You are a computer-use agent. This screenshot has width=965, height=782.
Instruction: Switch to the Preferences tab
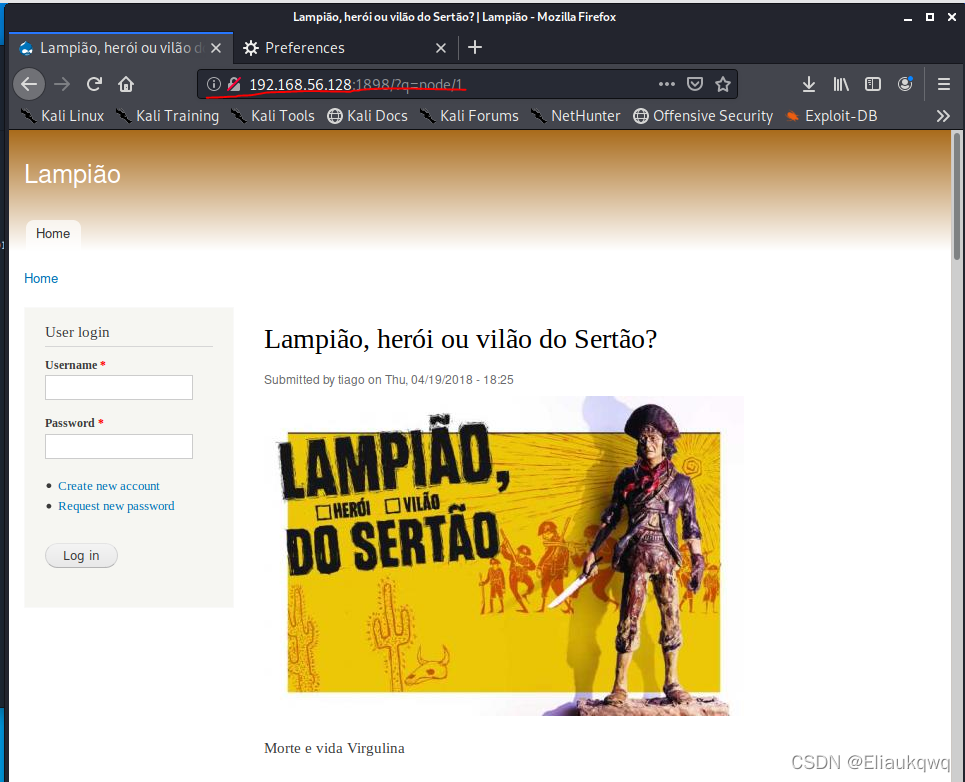[345, 48]
